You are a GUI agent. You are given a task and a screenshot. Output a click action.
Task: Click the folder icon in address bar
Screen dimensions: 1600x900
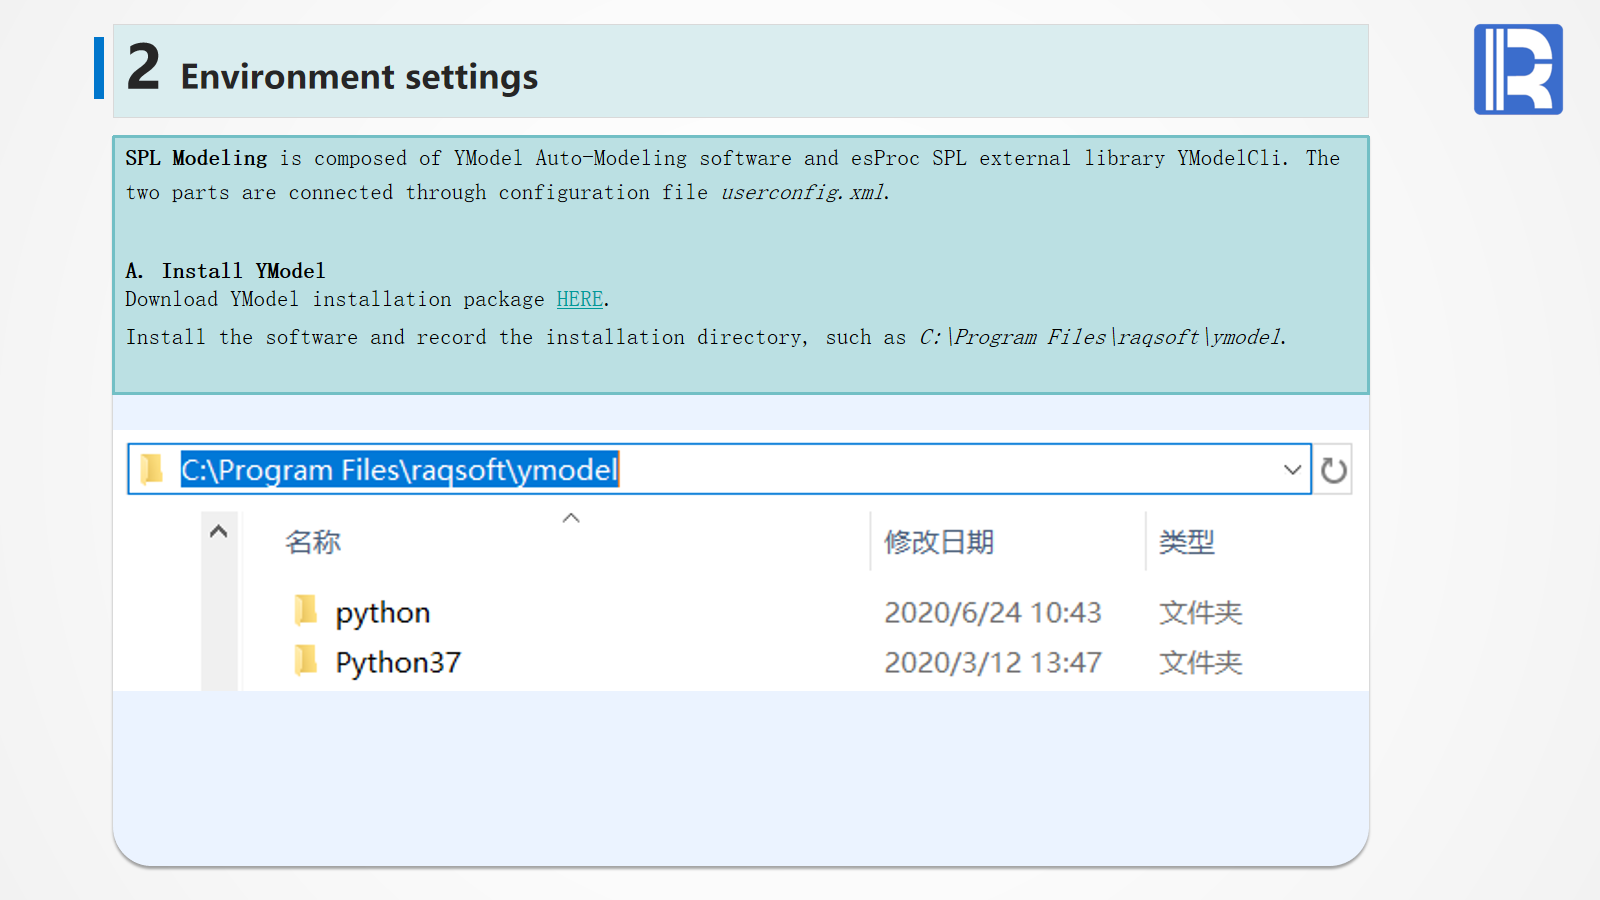point(152,469)
